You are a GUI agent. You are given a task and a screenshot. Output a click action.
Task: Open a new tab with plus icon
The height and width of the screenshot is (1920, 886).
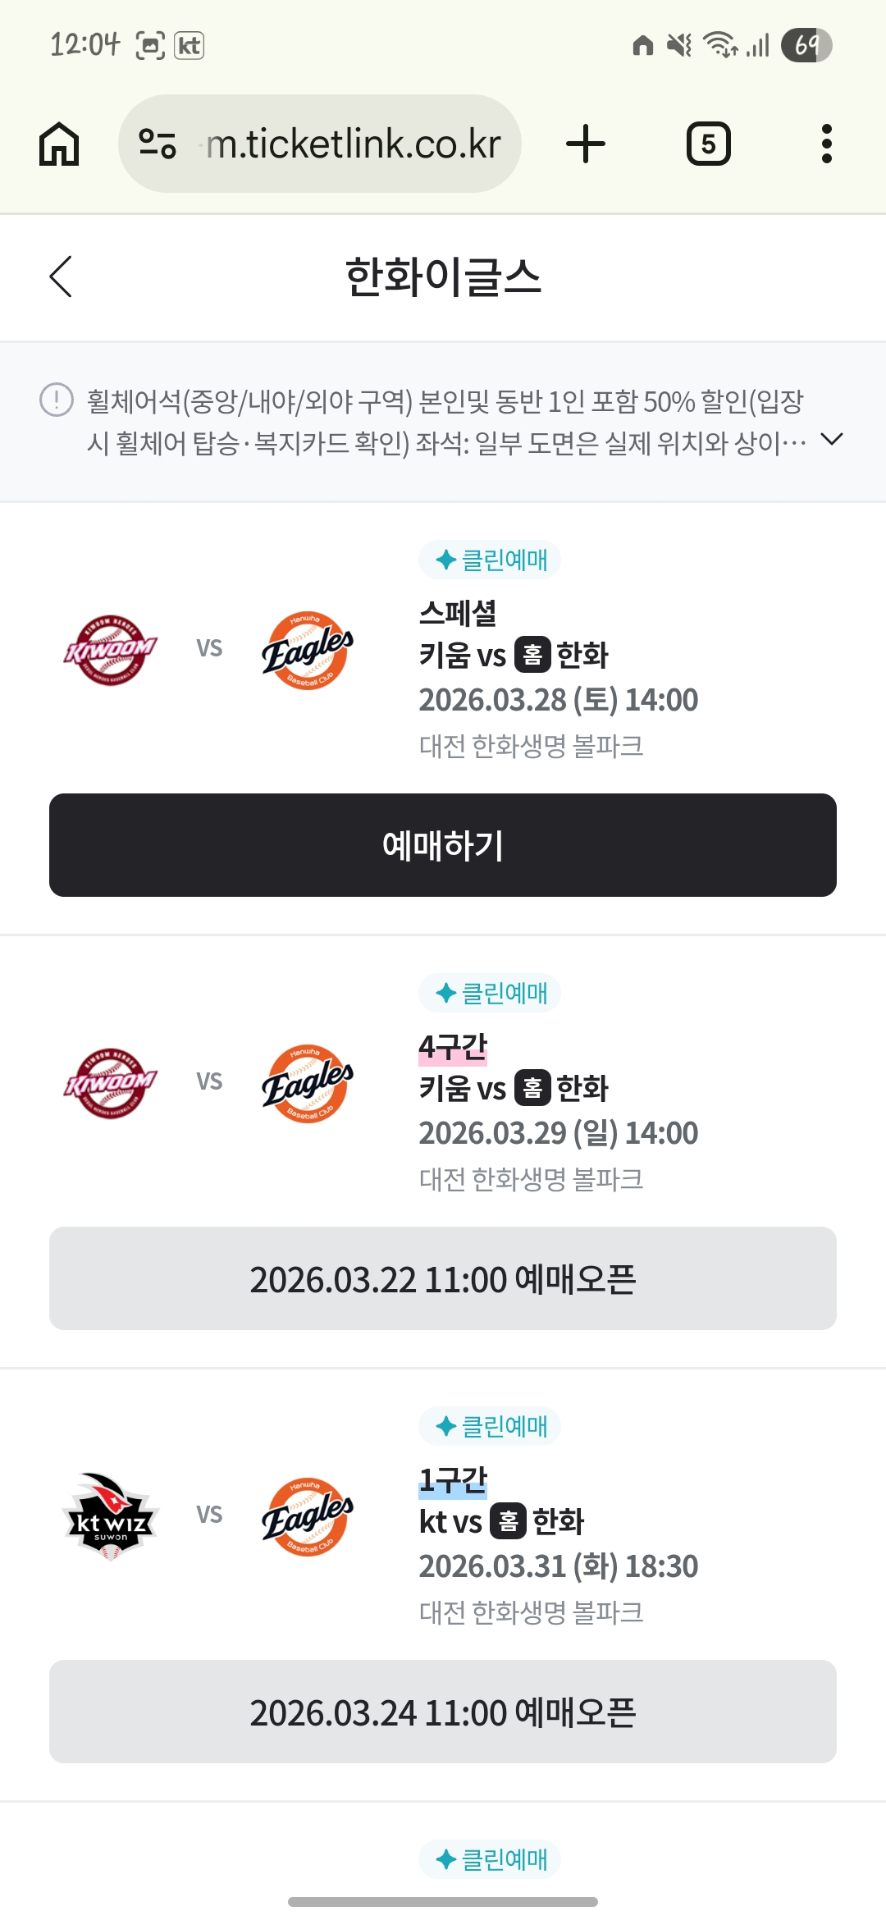click(x=586, y=144)
